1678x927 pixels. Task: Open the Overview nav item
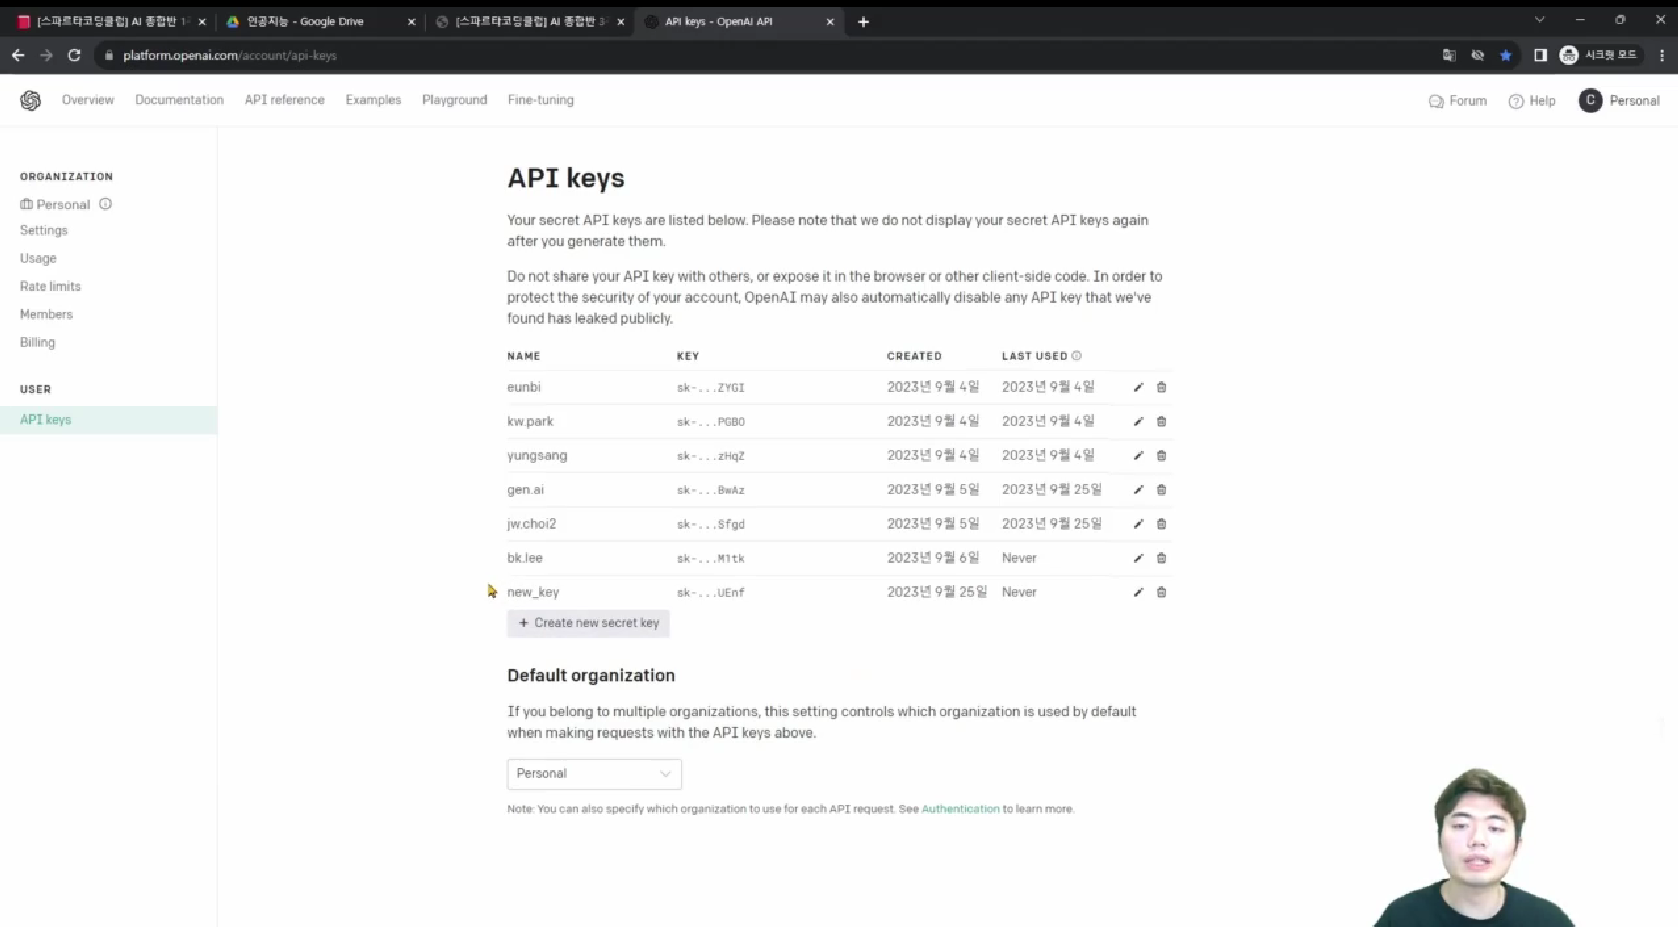[88, 100]
